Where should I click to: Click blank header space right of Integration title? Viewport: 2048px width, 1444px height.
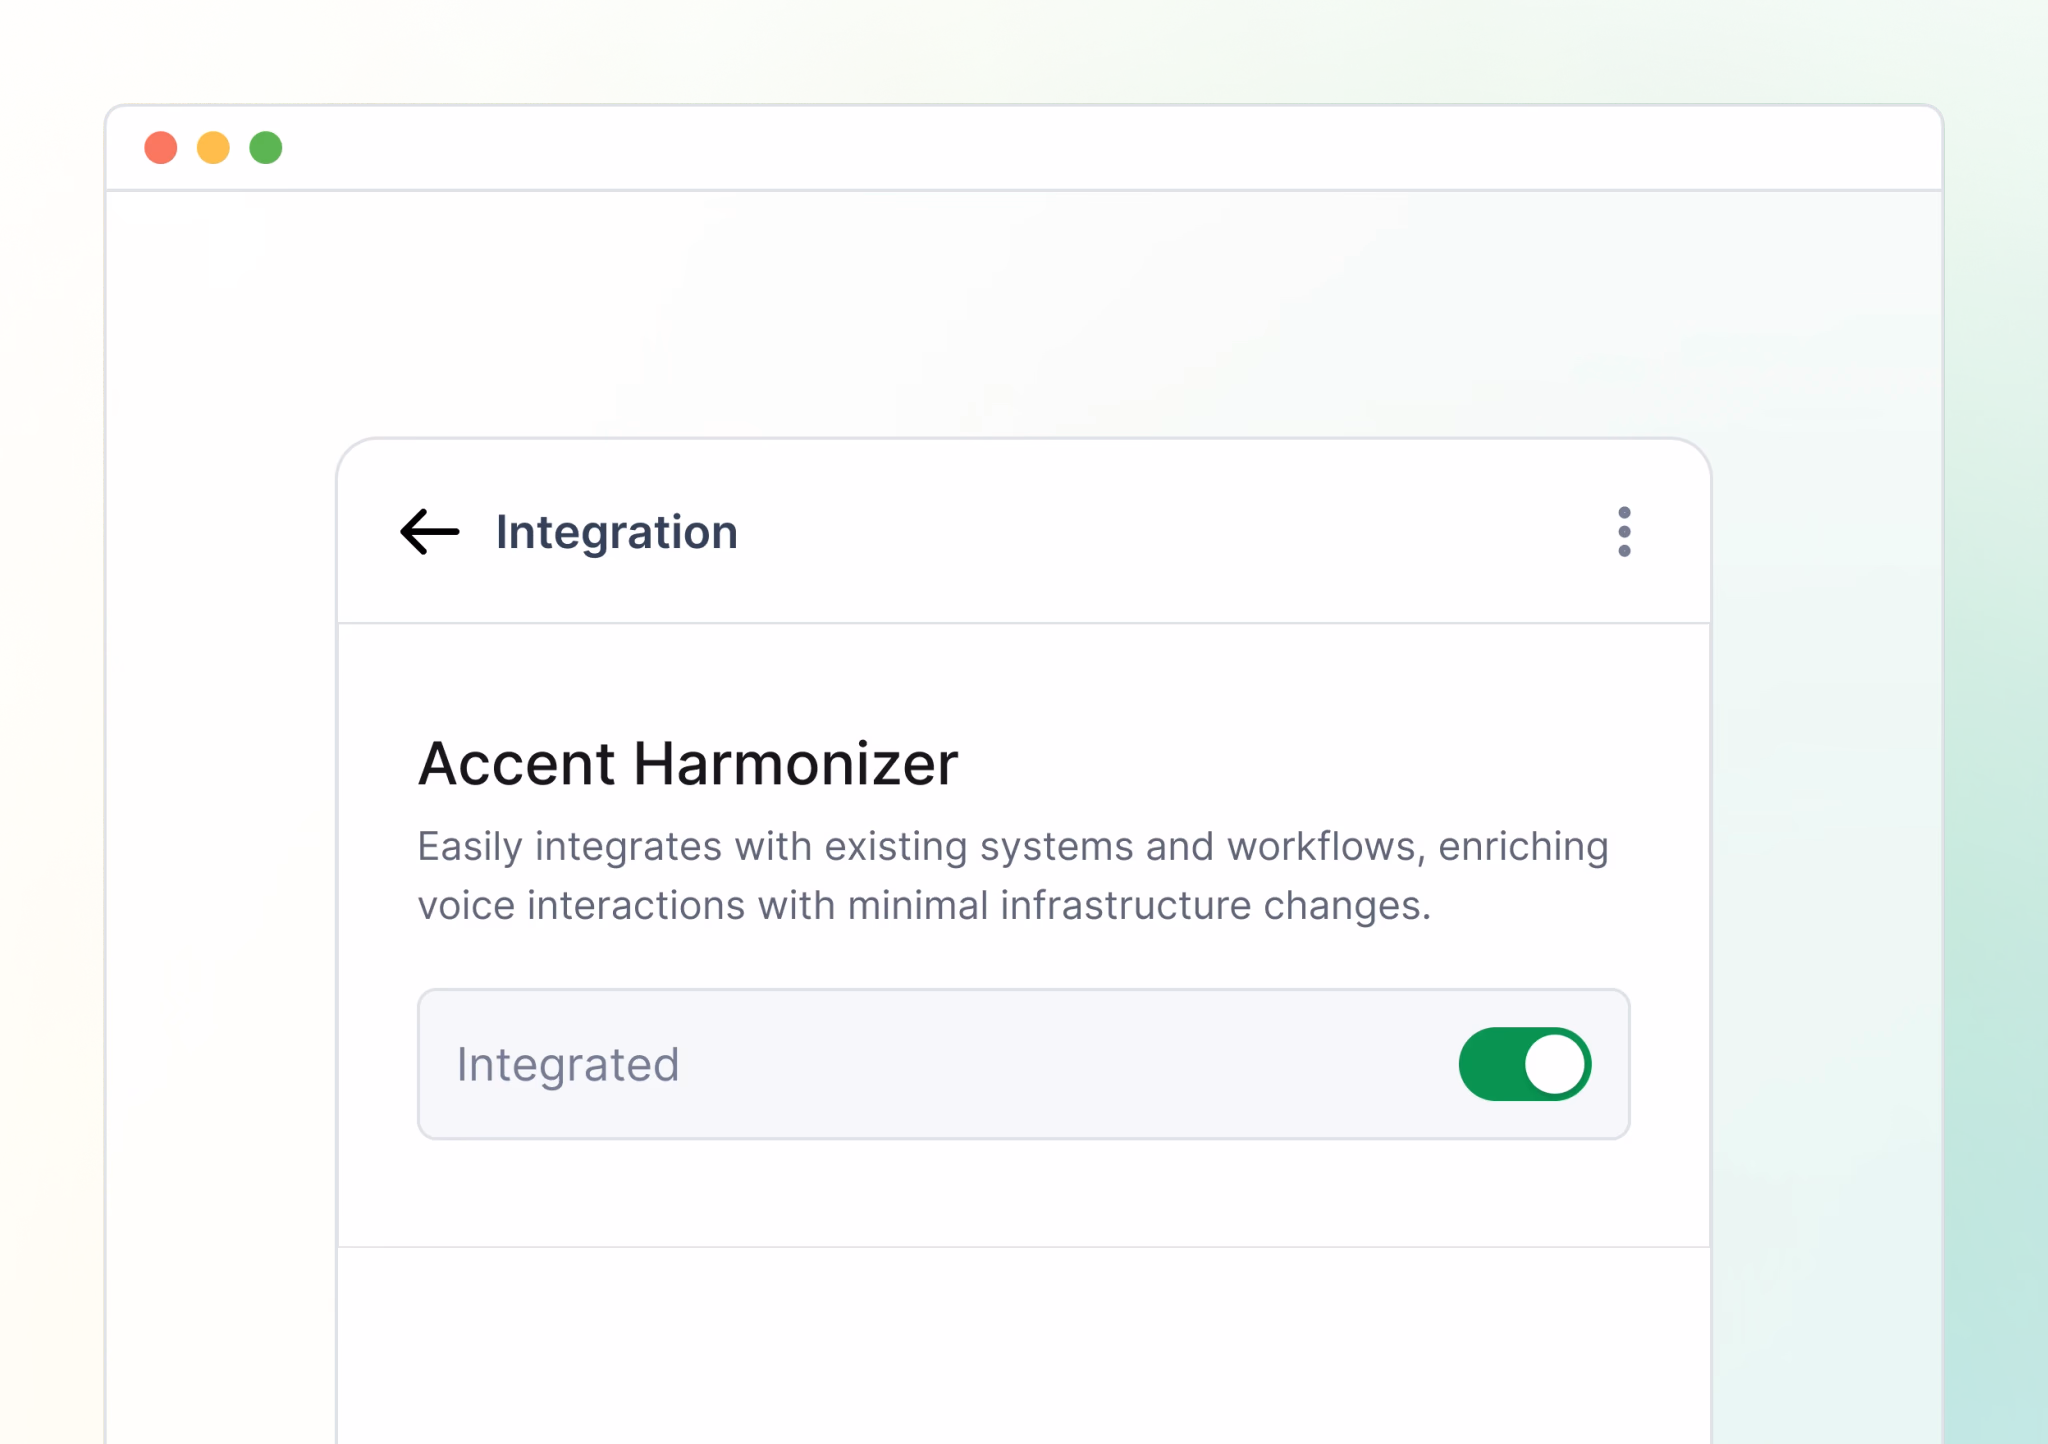1150,532
